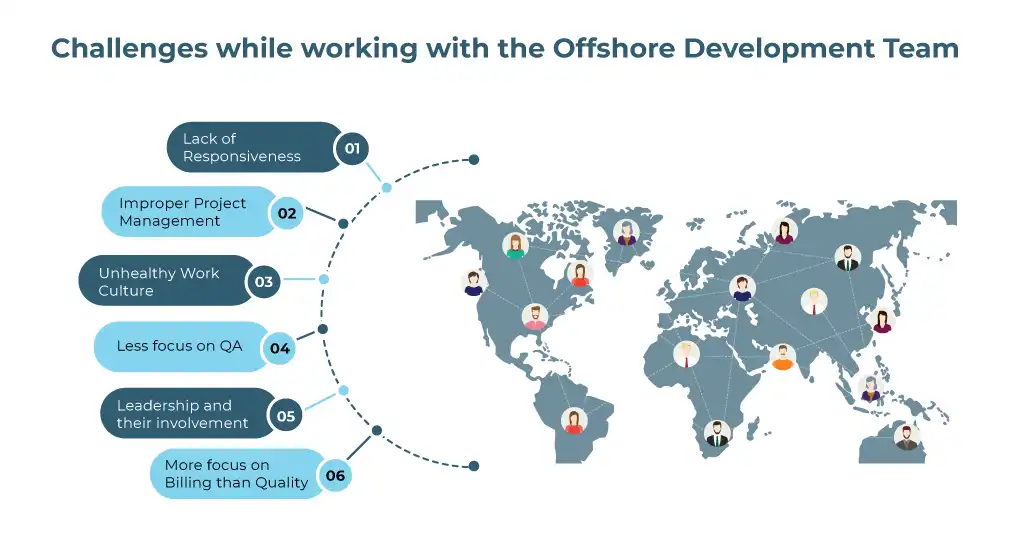
Task: Click the Lack of Responsiveness label
Action: click(x=242, y=148)
